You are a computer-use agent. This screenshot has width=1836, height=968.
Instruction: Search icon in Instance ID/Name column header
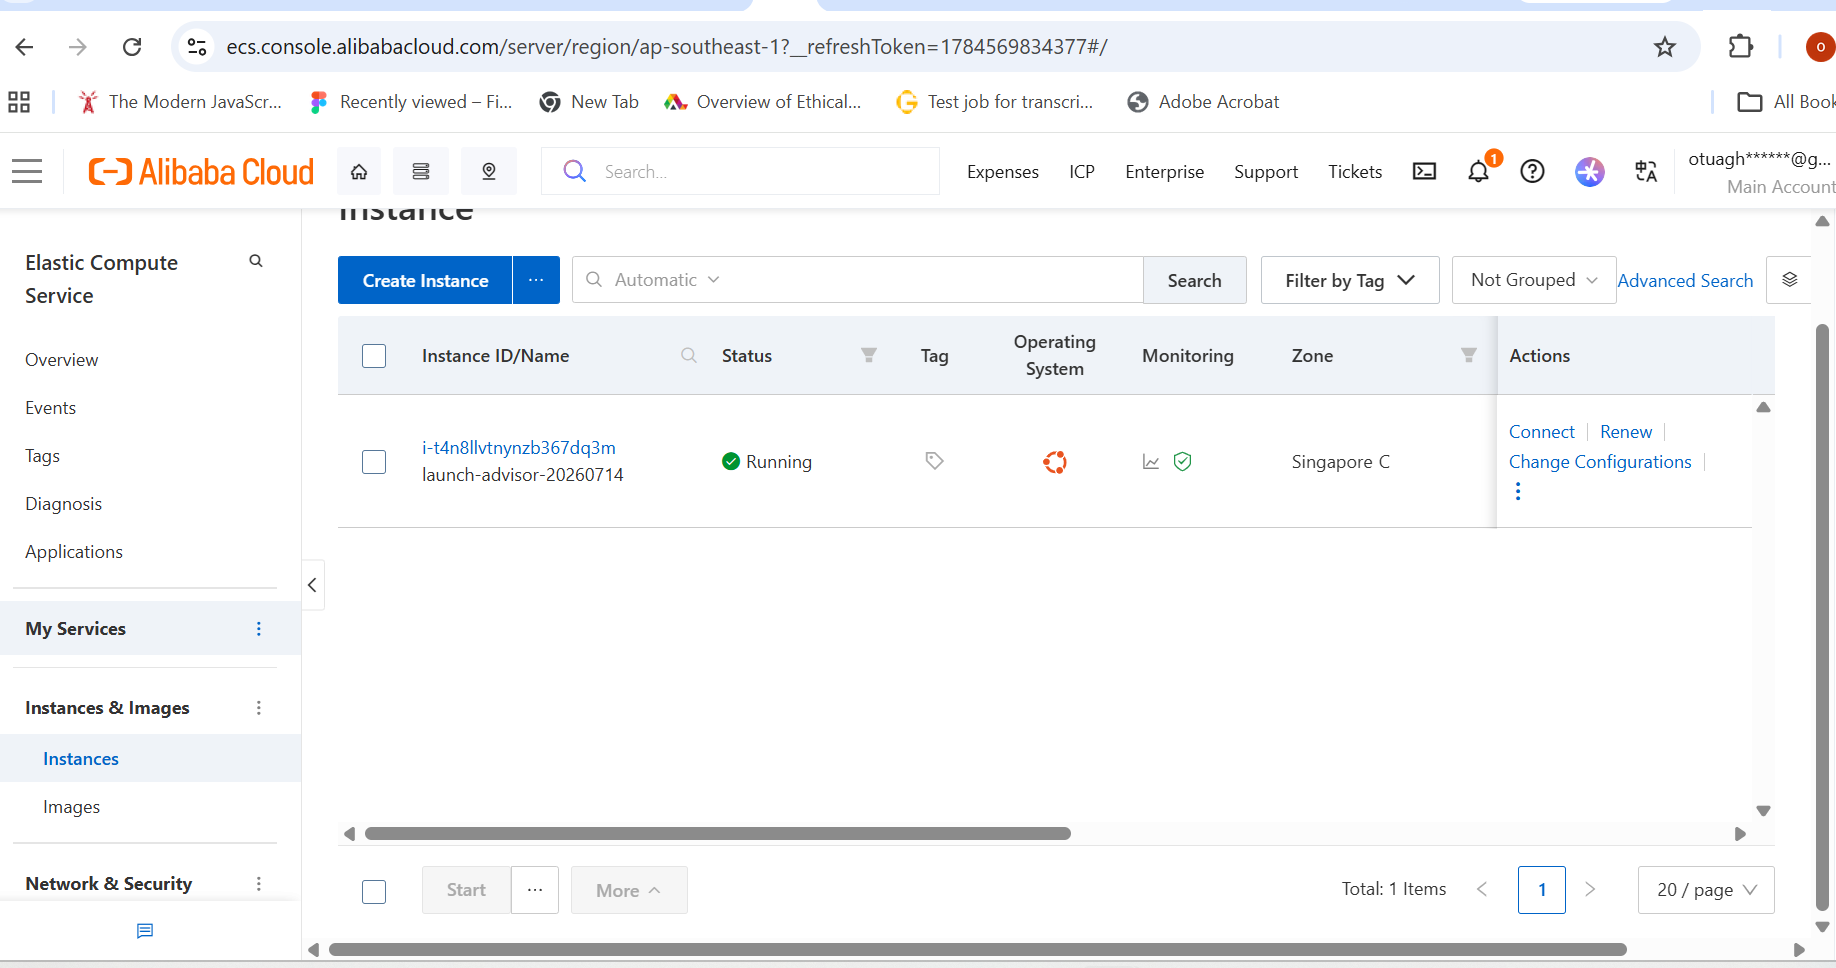click(689, 355)
